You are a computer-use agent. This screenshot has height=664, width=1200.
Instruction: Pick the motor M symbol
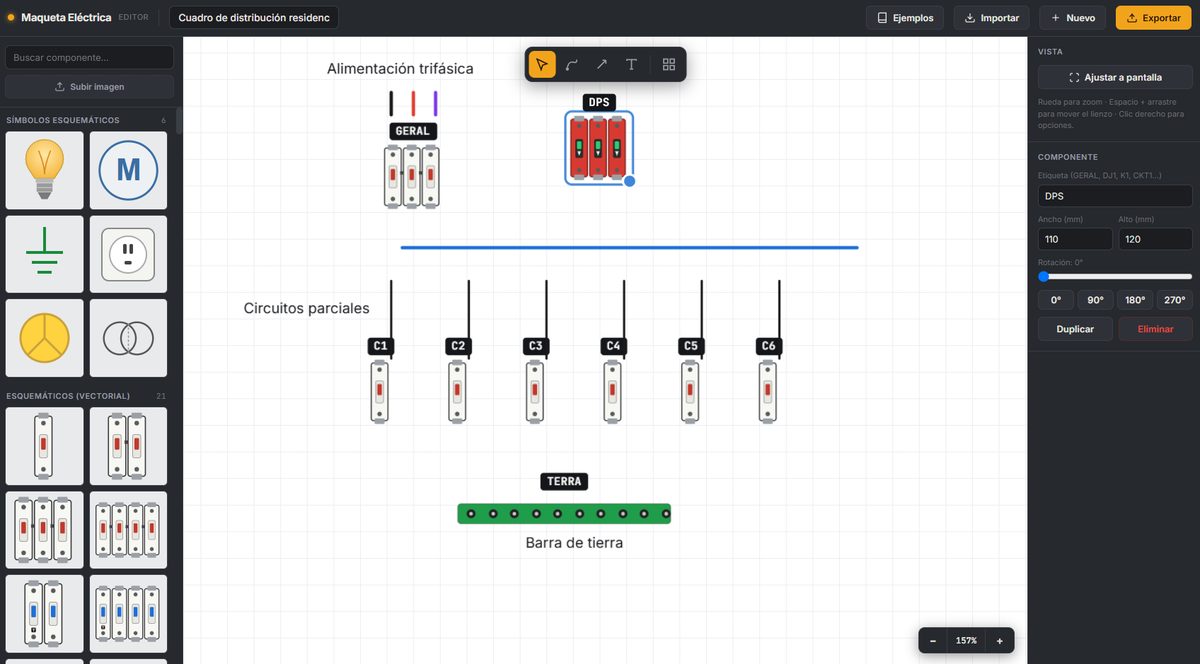point(128,170)
